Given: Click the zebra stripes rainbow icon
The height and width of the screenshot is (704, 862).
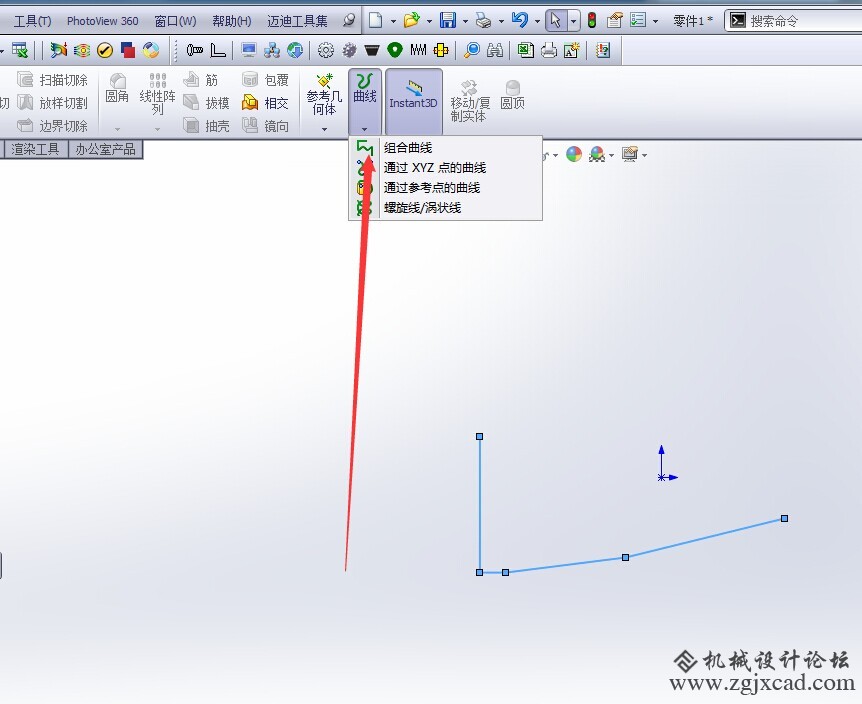Looking at the screenshot, I should click(82, 51).
